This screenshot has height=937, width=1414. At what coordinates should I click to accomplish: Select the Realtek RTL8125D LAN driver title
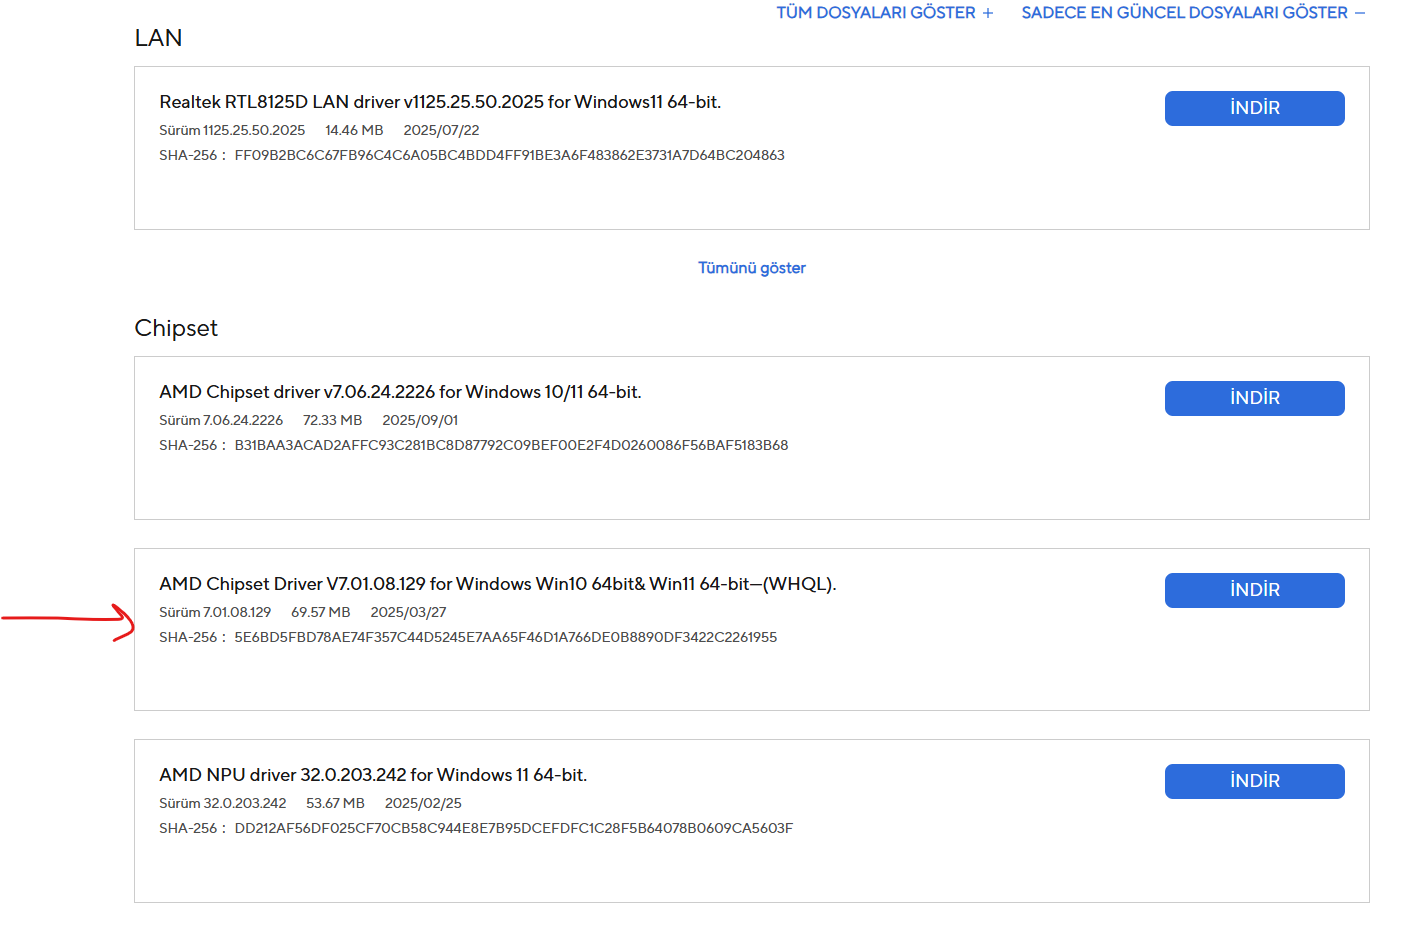coord(440,102)
